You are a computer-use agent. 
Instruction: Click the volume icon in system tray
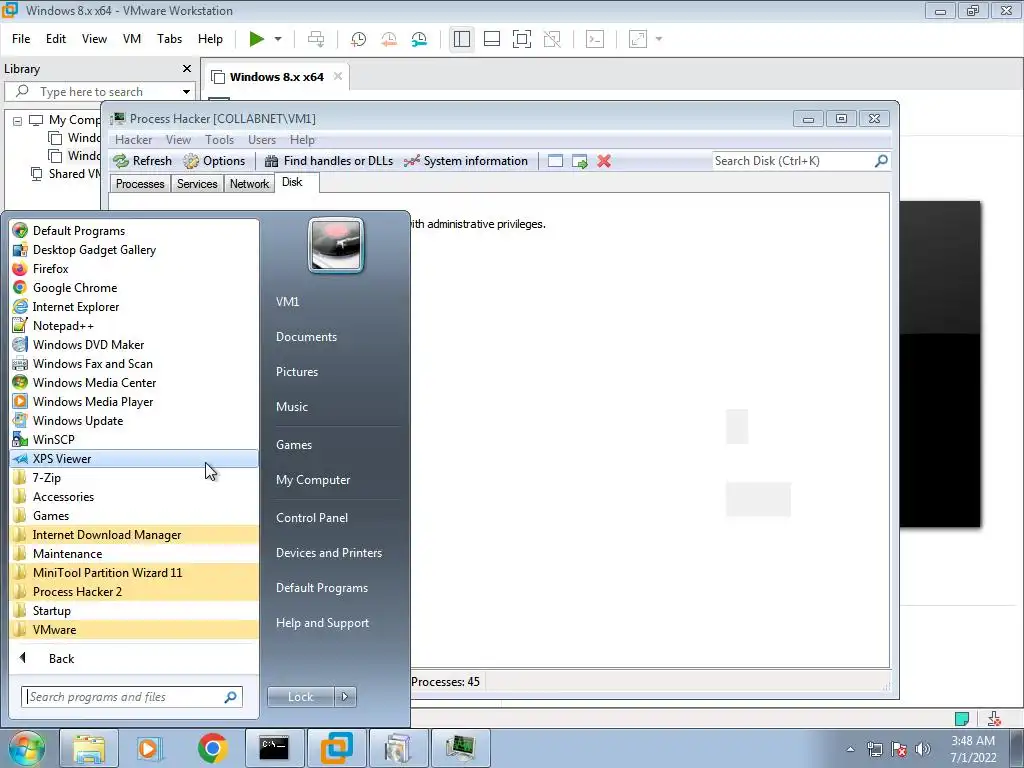pos(922,749)
